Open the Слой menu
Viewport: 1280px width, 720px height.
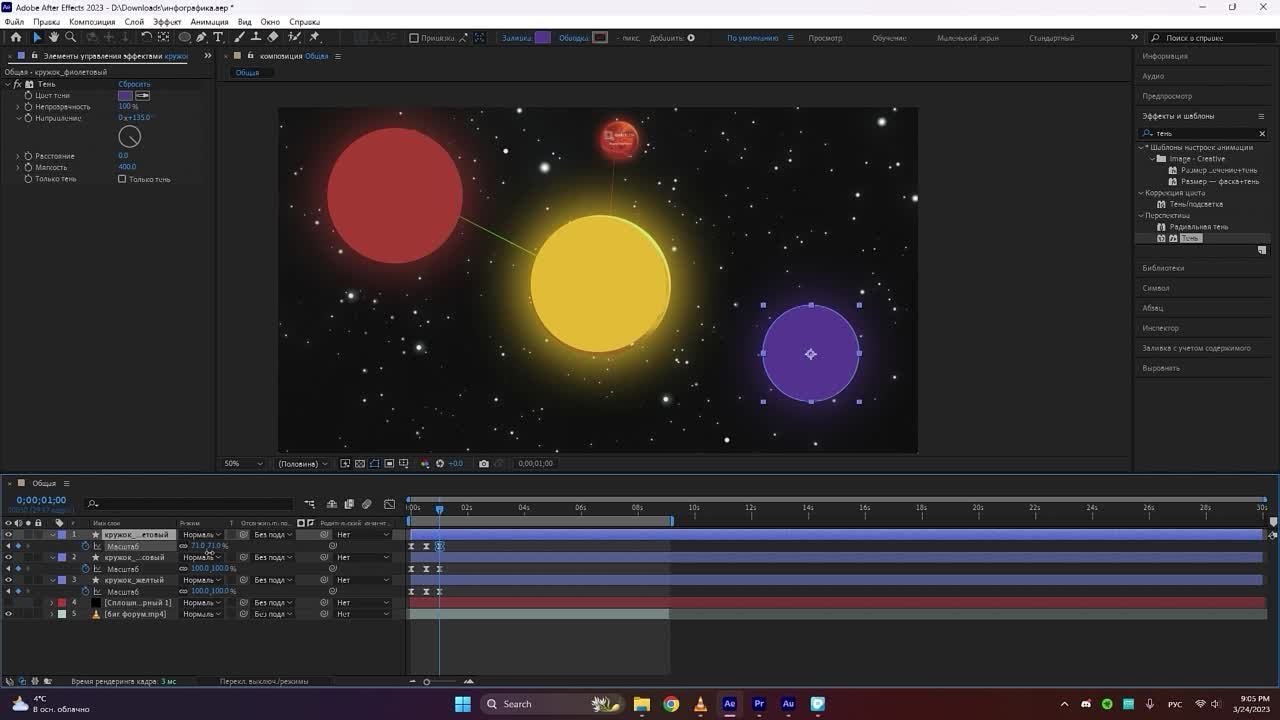click(x=134, y=22)
